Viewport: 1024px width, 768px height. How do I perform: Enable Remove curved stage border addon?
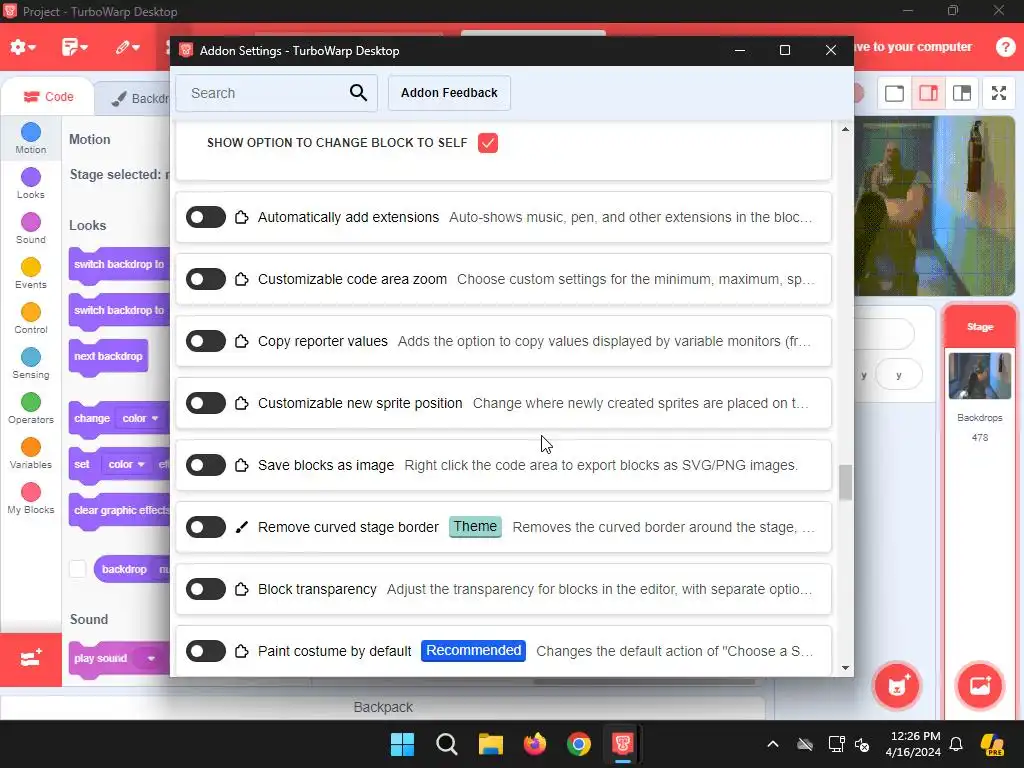tap(206, 527)
